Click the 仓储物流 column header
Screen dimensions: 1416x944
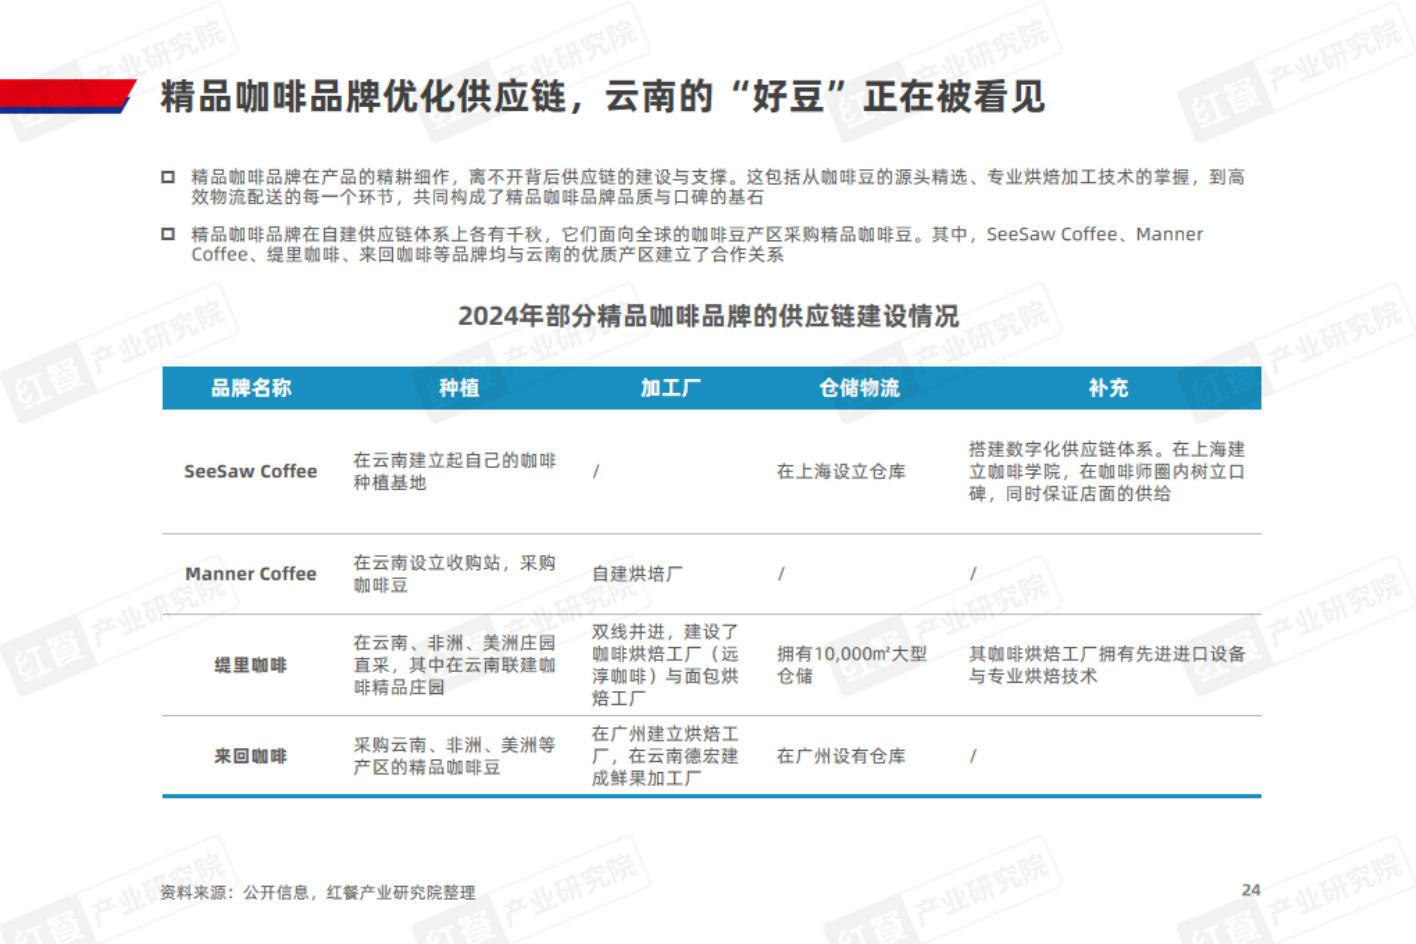(x=859, y=388)
